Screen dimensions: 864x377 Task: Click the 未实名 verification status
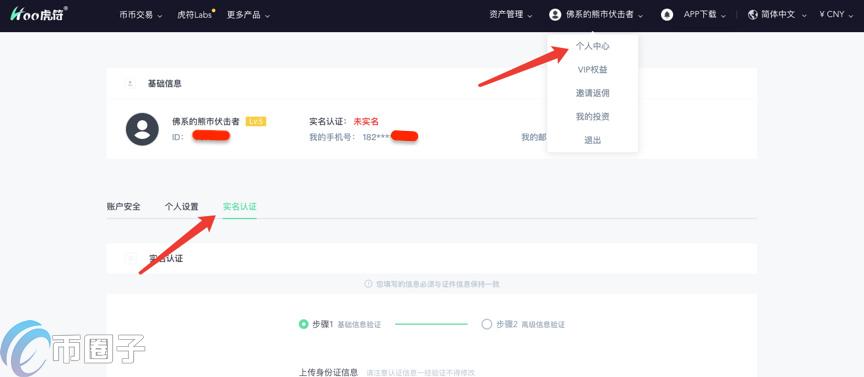tap(366, 121)
